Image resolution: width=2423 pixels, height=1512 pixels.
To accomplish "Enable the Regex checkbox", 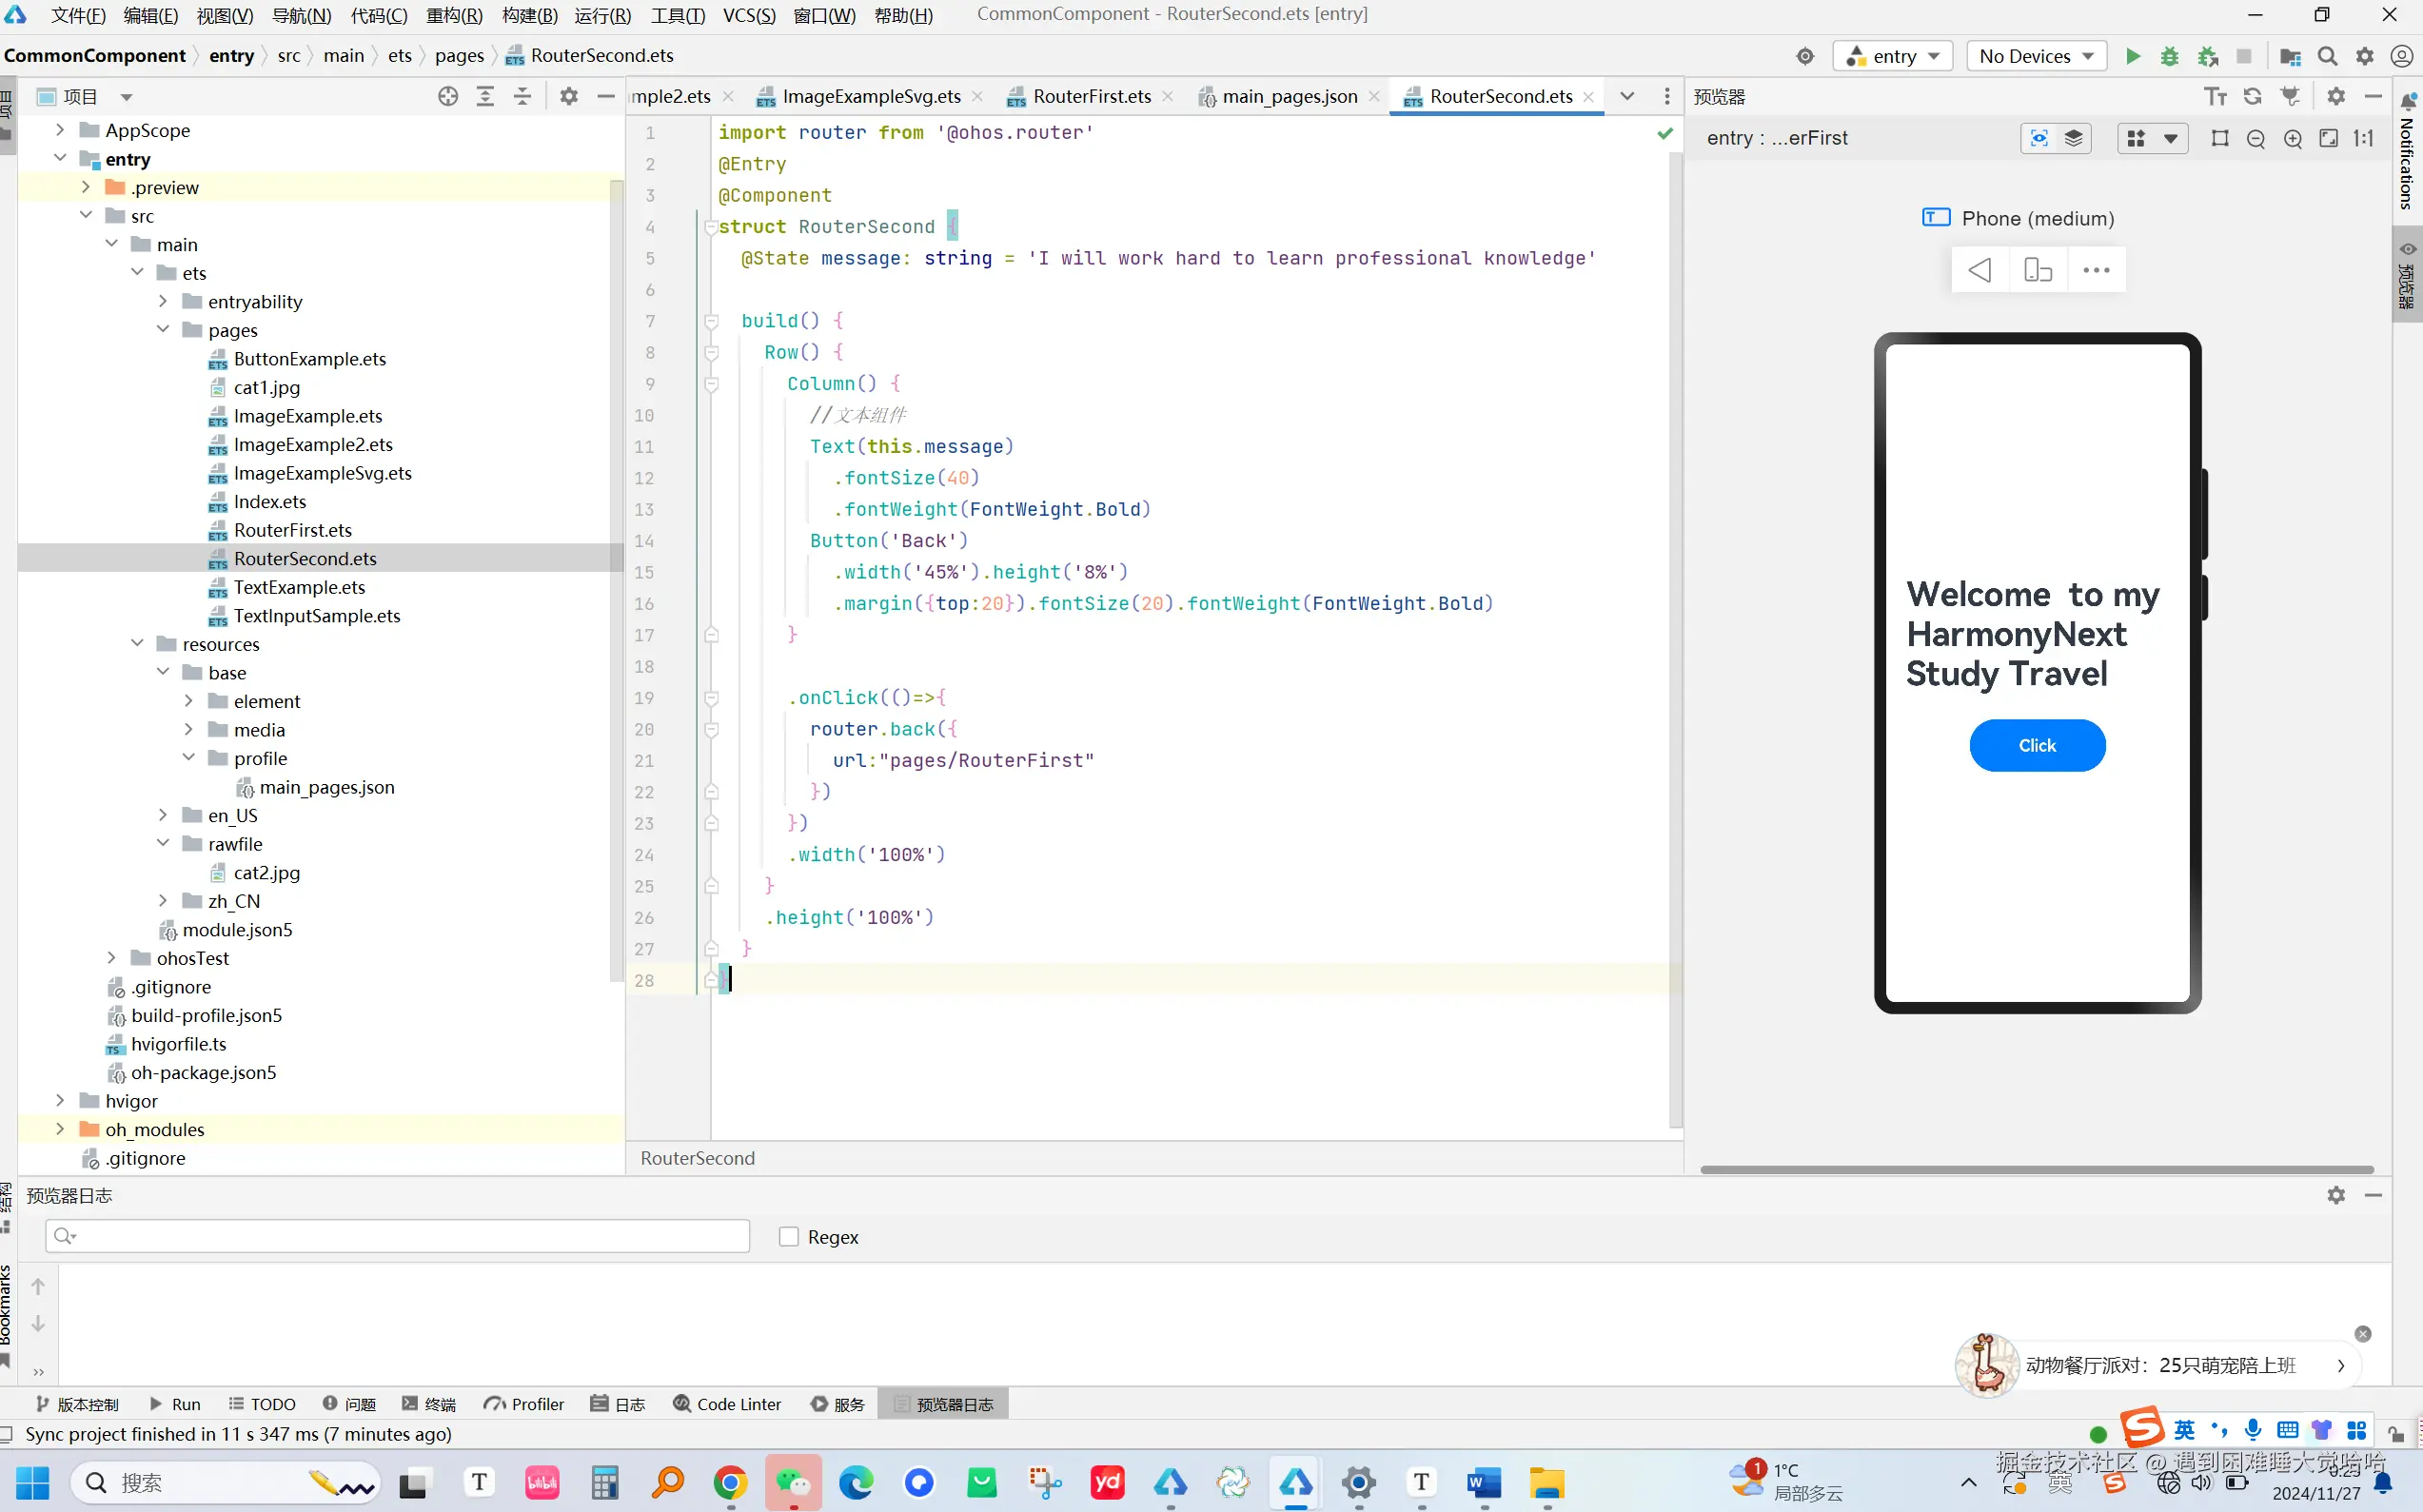I will click(x=789, y=1237).
